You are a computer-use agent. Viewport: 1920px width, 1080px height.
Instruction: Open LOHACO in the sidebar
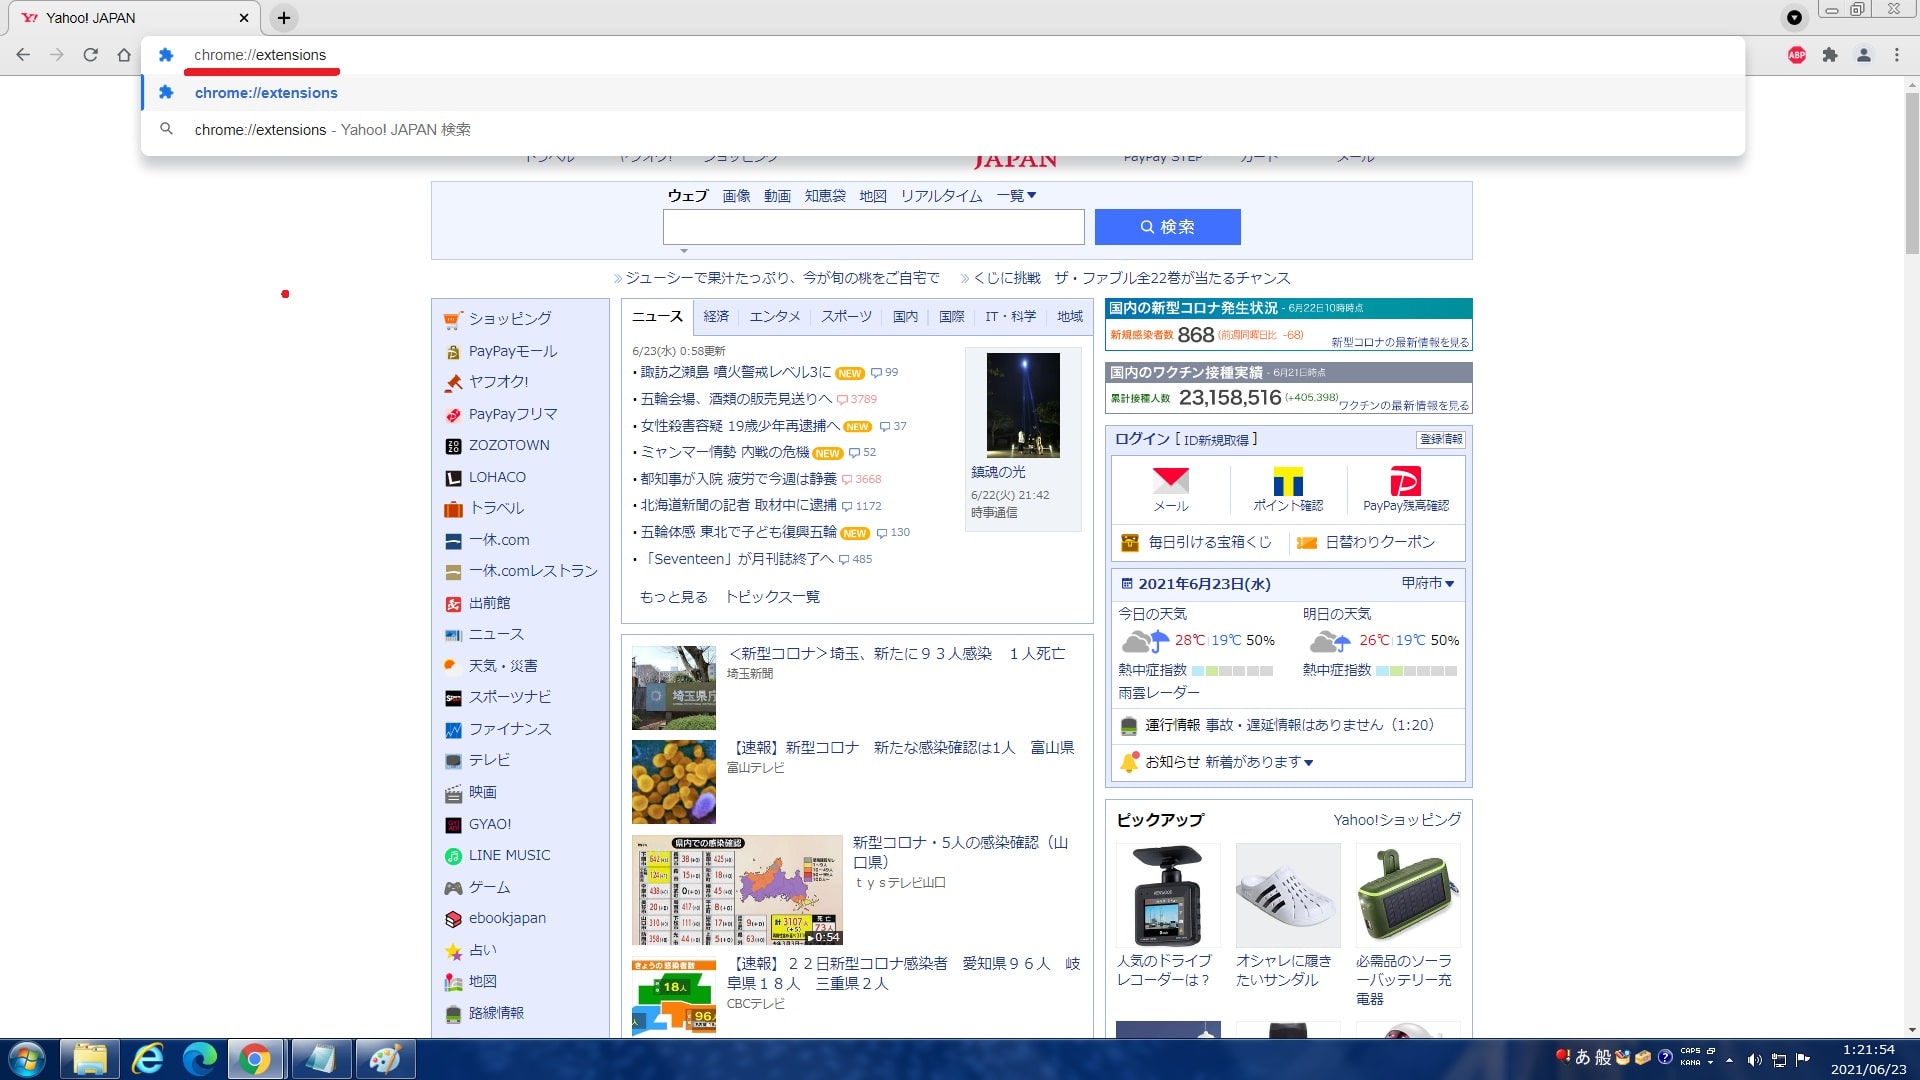497,478
